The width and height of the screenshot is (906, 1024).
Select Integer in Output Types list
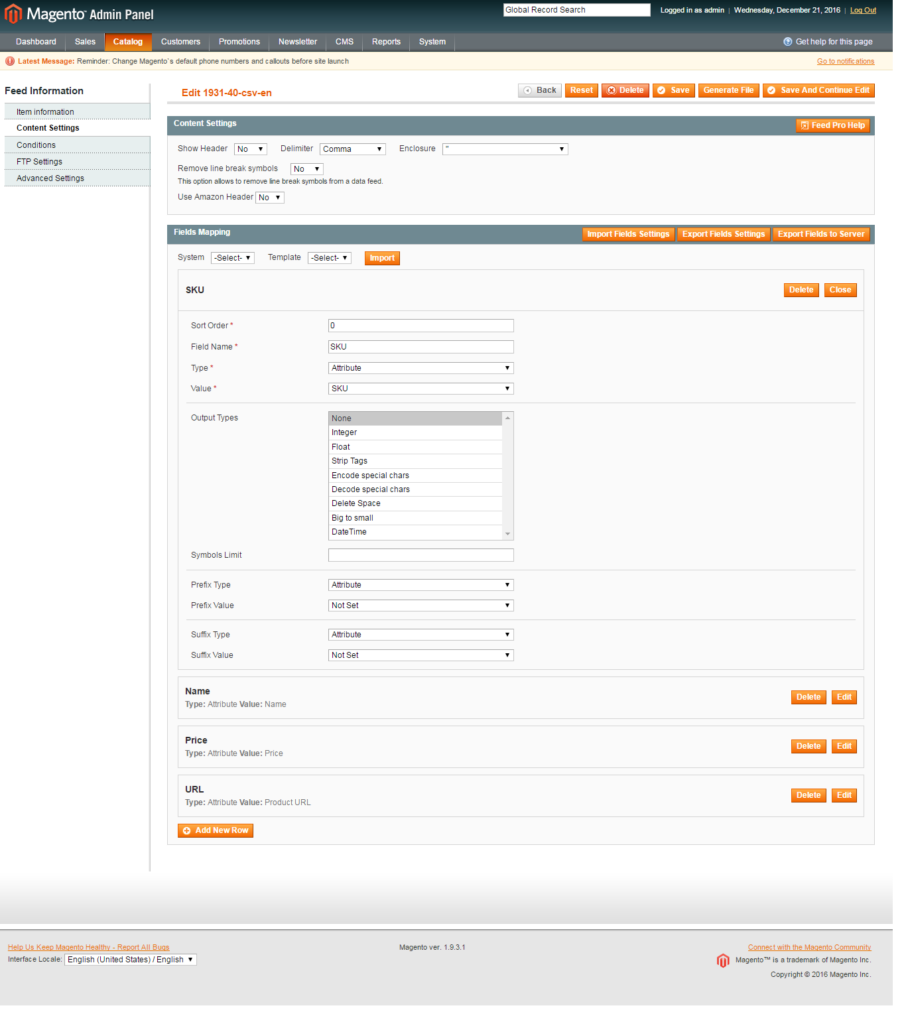[x=415, y=433]
